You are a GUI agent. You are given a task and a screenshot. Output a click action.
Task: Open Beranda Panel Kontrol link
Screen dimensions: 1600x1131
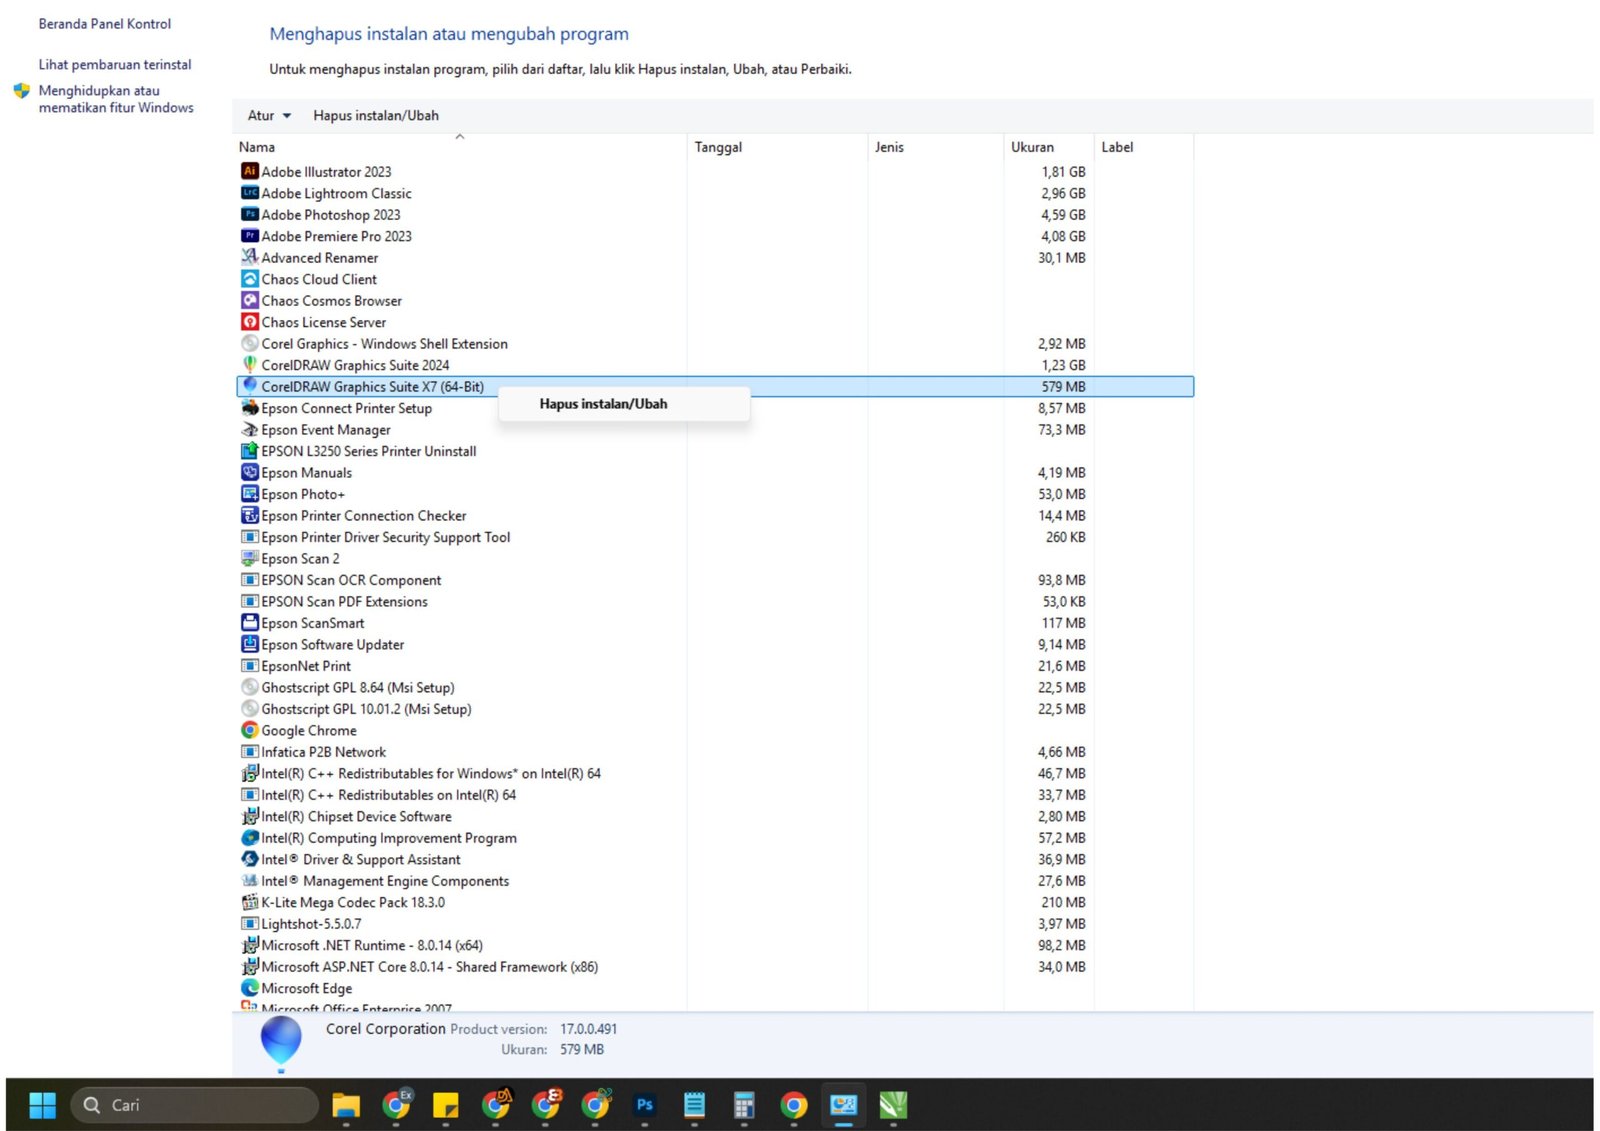(104, 24)
